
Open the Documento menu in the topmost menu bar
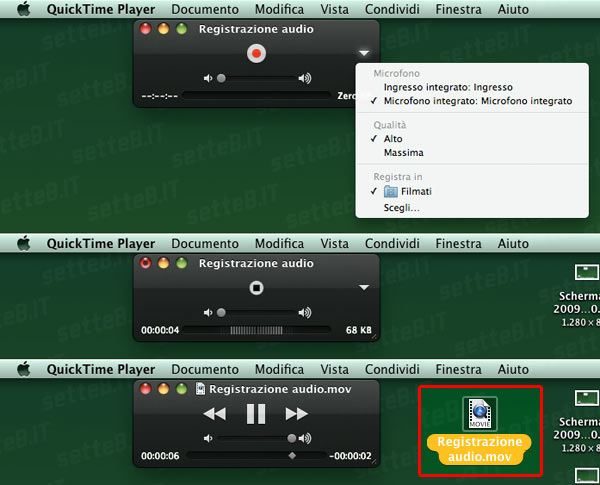coord(205,8)
